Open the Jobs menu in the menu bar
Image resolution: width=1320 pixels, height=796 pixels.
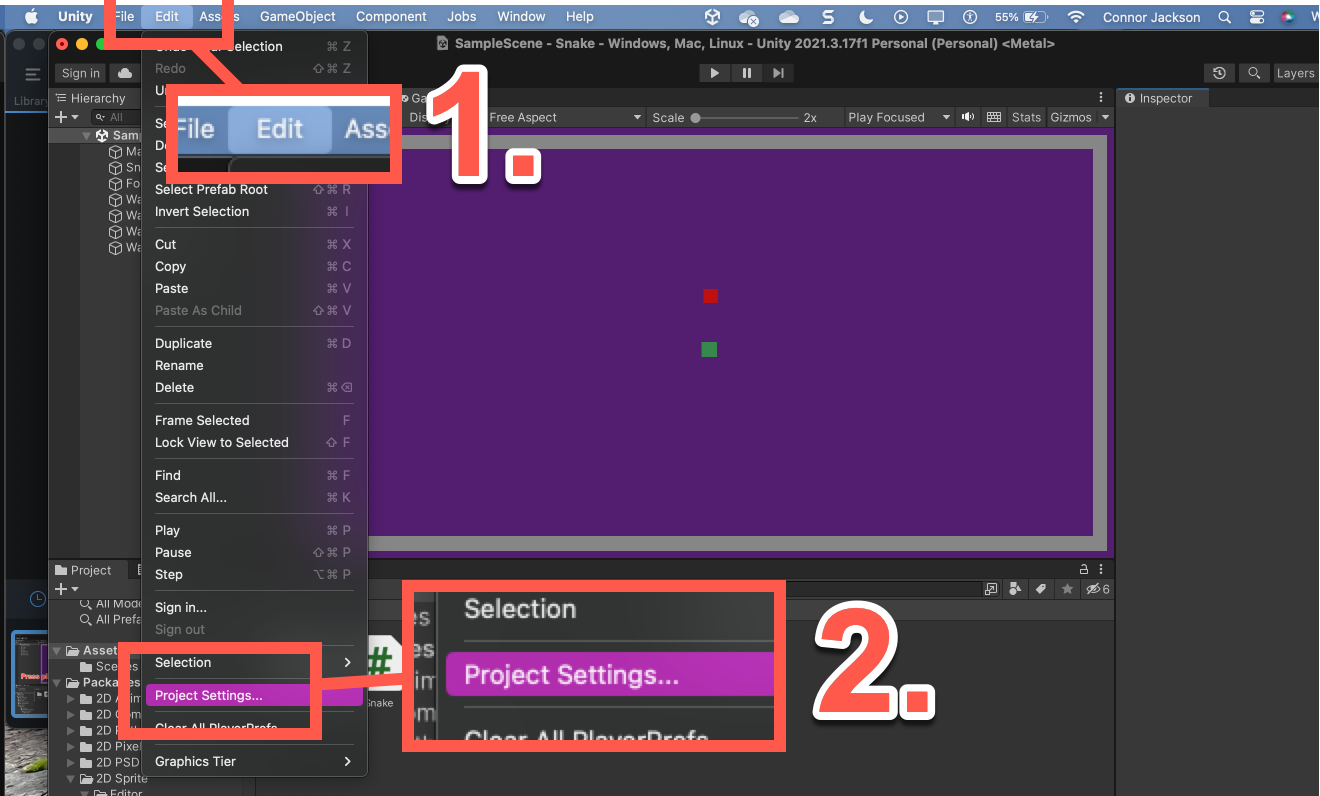tap(462, 16)
